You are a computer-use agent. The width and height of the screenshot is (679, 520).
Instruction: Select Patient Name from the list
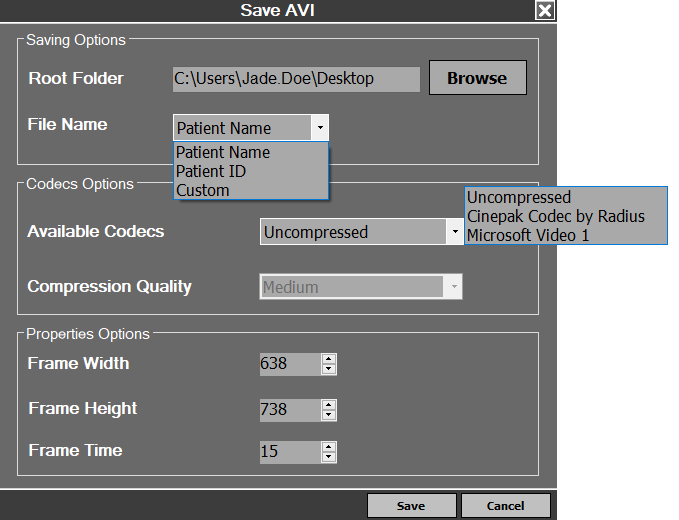223,153
